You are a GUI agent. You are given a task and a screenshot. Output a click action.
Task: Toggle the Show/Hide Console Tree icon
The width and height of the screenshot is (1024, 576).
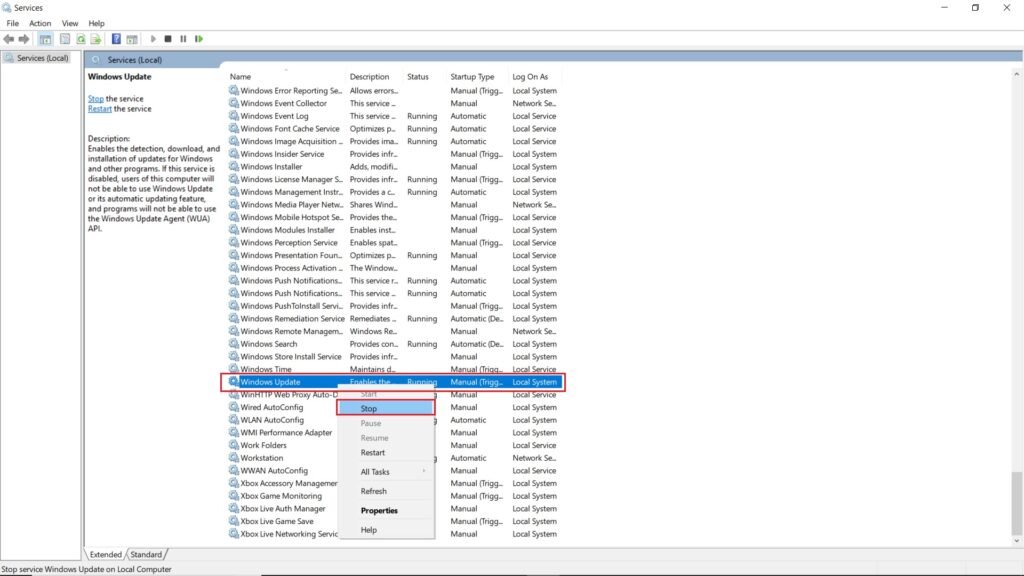tap(45, 39)
